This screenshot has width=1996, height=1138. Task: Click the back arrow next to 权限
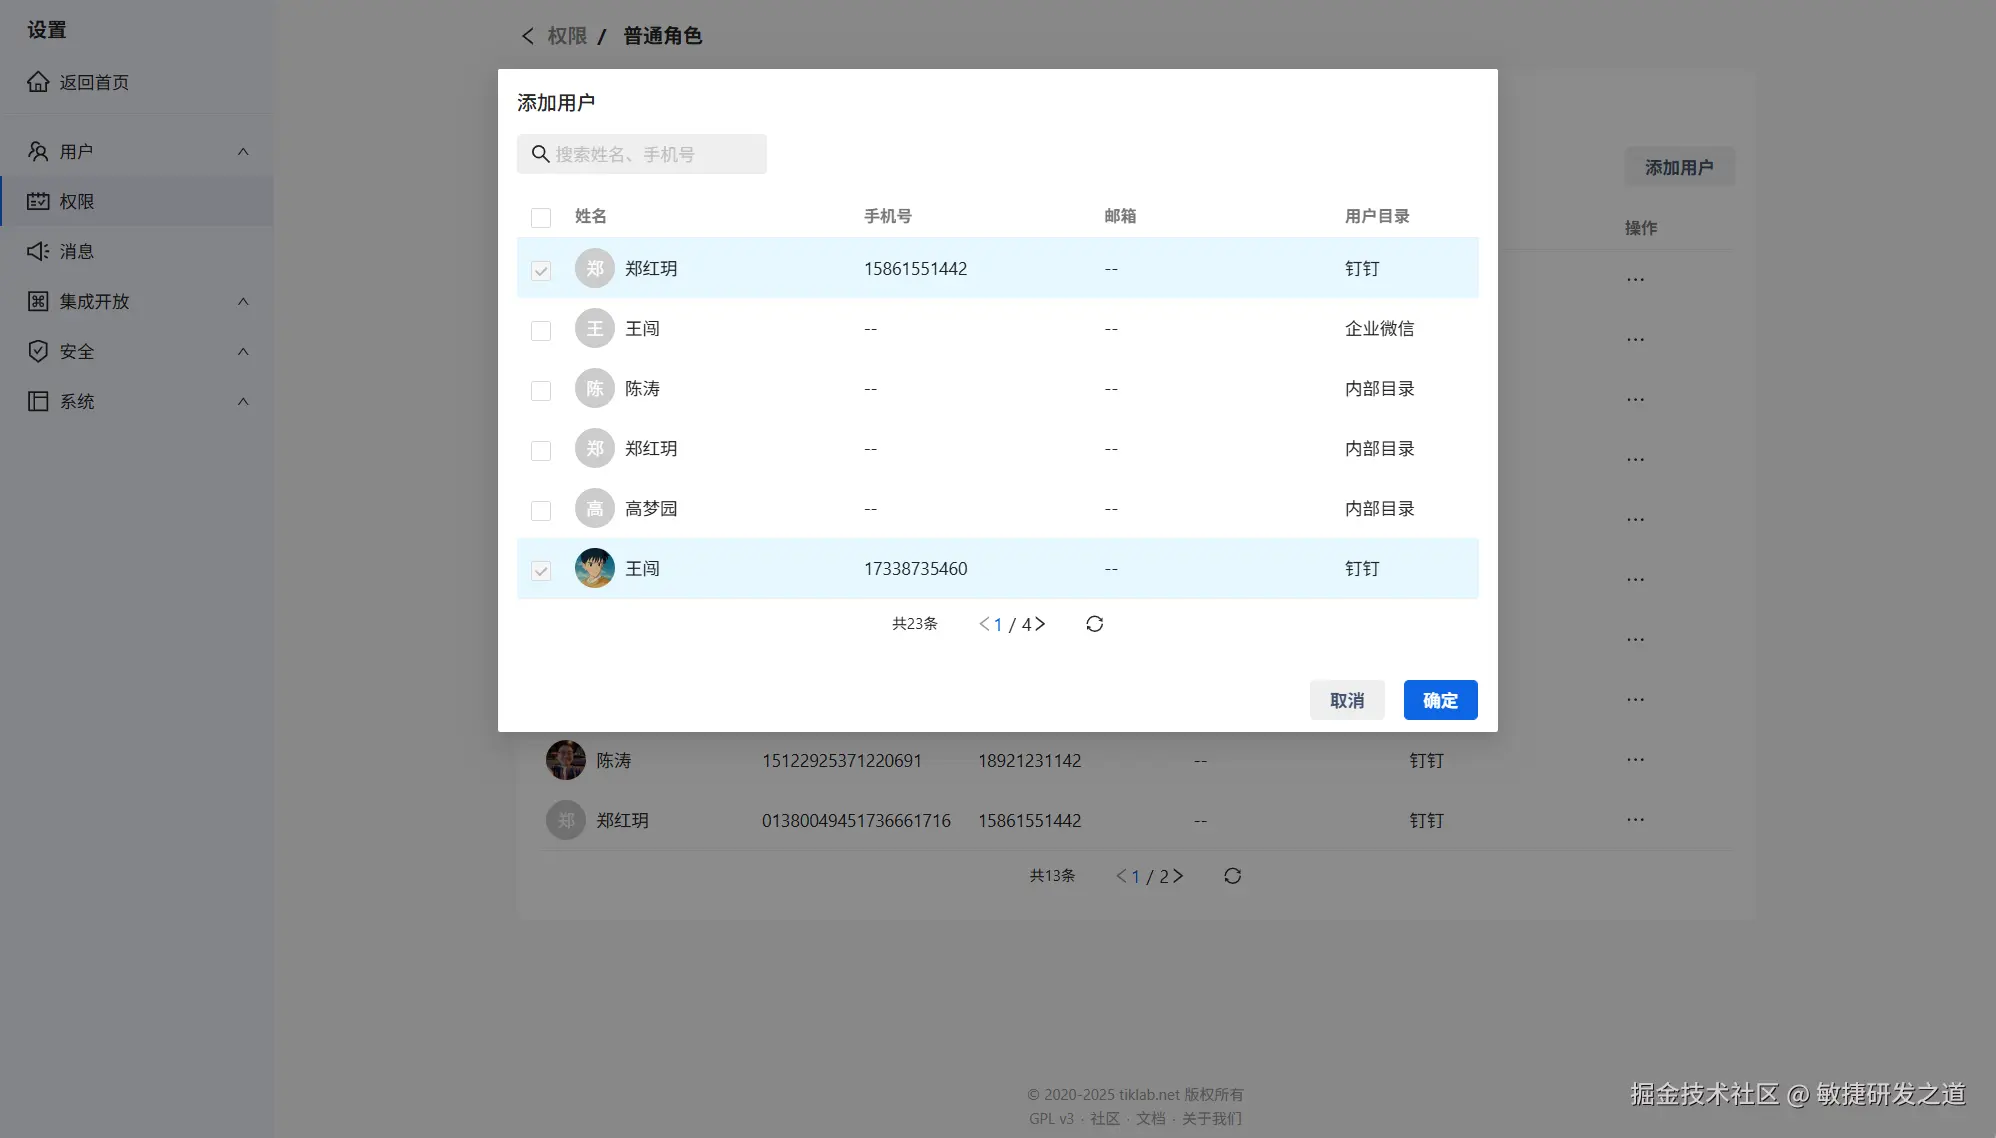(x=527, y=36)
